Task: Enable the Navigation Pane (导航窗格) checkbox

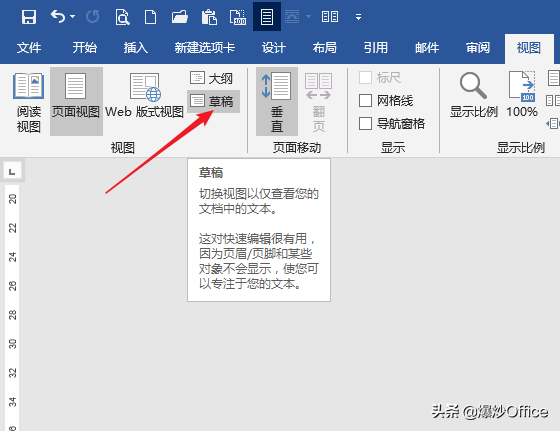Action: coord(392,124)
